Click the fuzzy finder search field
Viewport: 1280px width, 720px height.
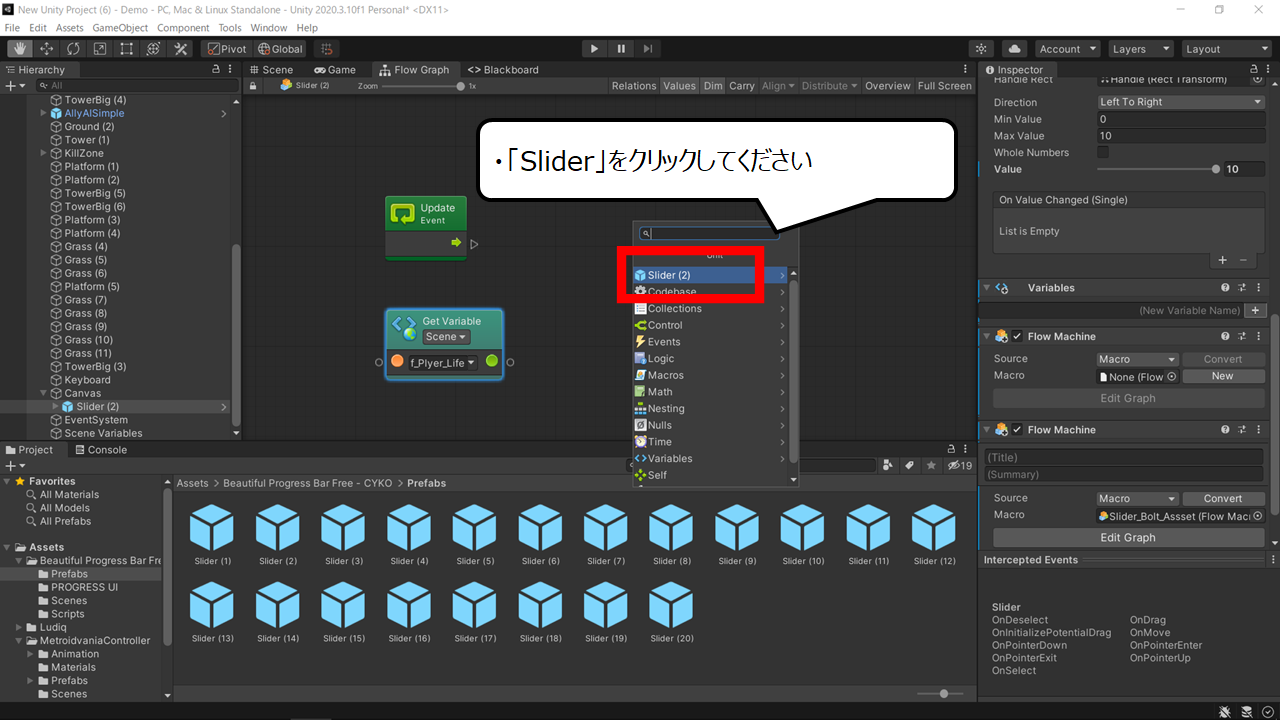[709, 233]
